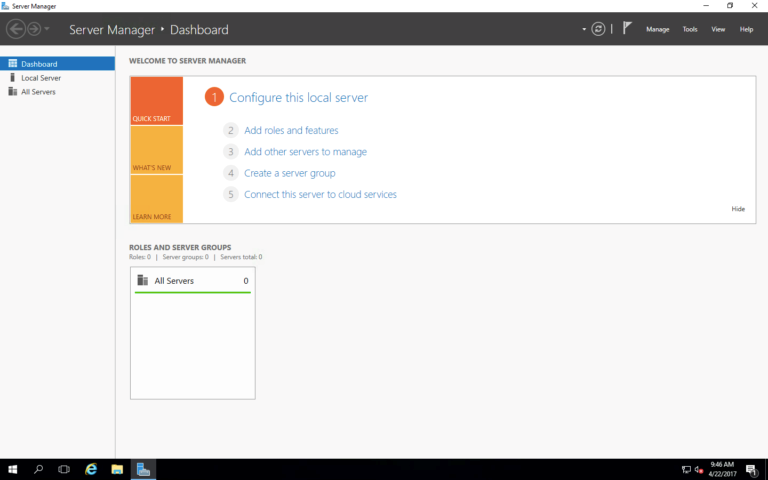Viewport: 768px width, 480px height.
Task: Open the All Servers tile header
Action: (192, 281)
